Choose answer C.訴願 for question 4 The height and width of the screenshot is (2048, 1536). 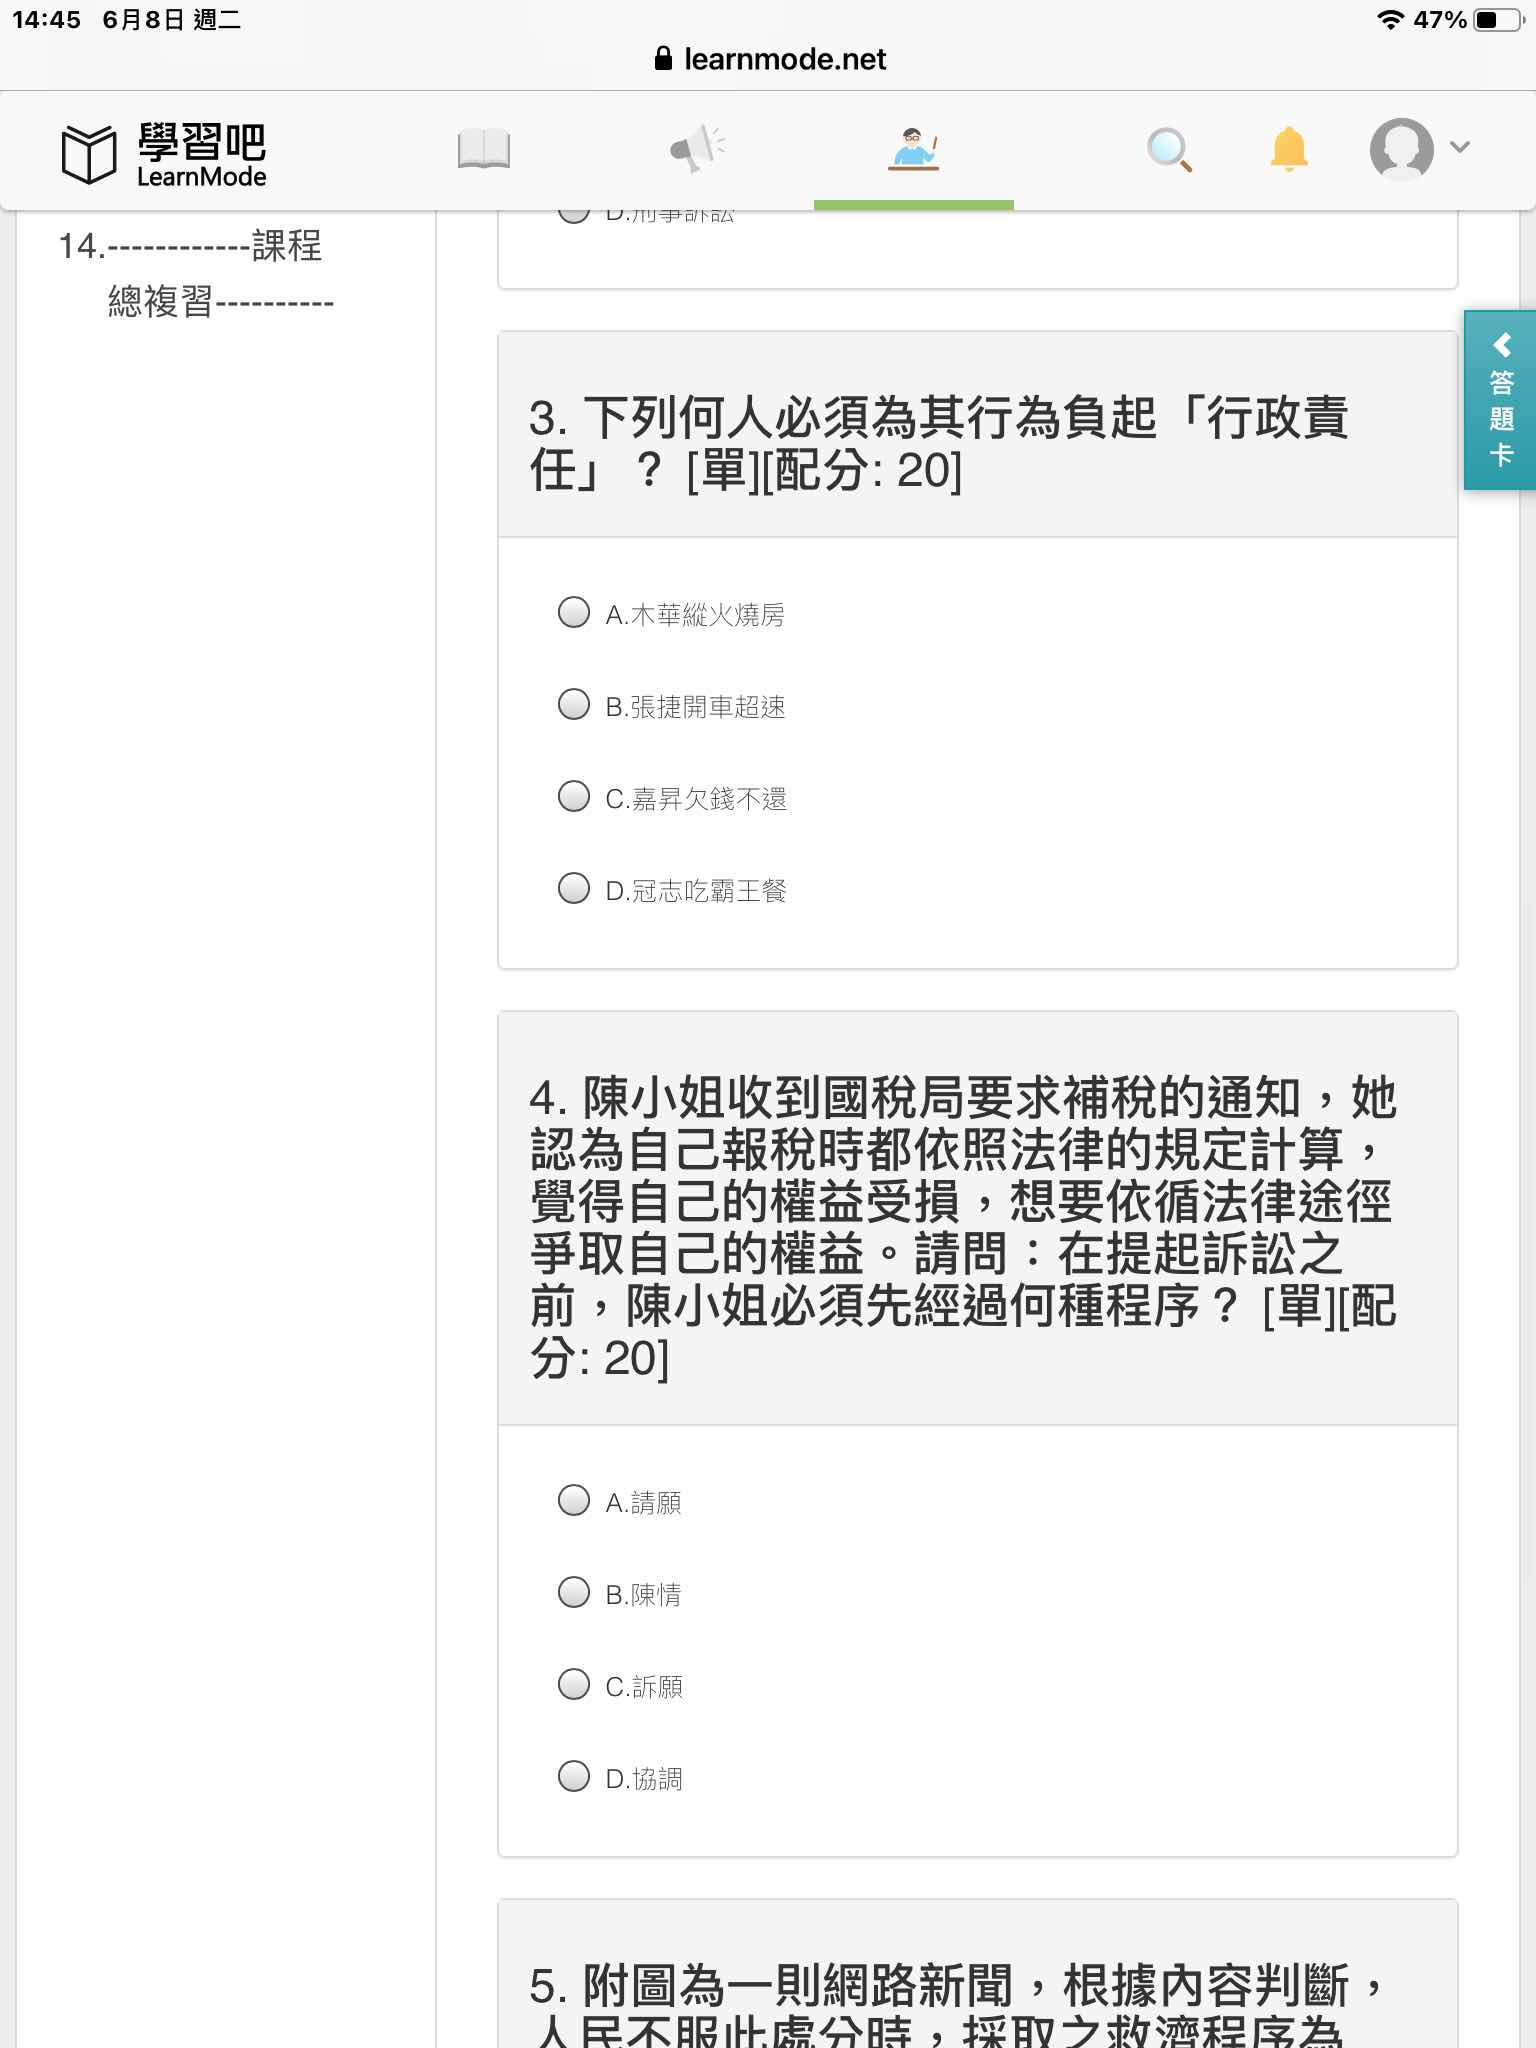coord(620,1685)
